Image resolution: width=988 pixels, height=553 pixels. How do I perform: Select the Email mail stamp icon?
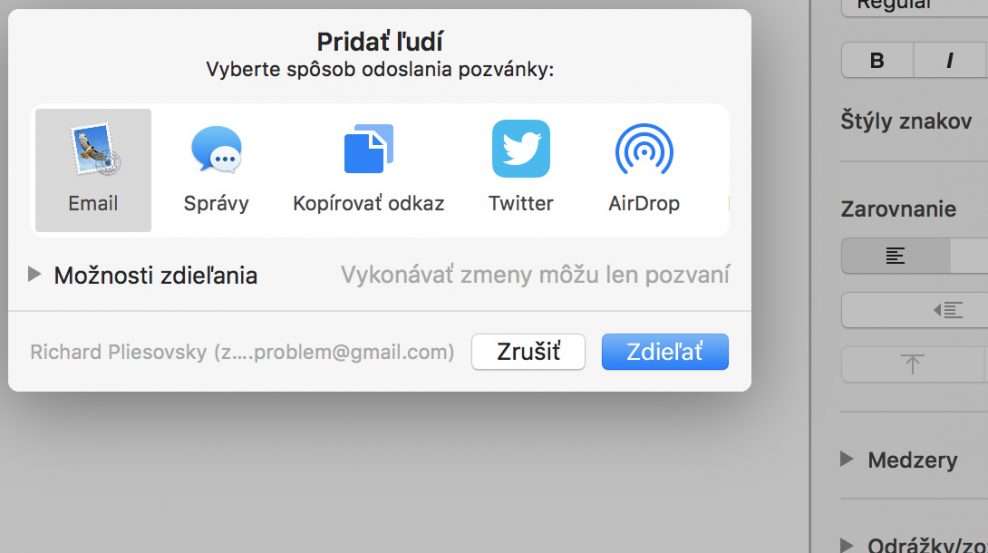pyautogui.click(x=96, y=149)
